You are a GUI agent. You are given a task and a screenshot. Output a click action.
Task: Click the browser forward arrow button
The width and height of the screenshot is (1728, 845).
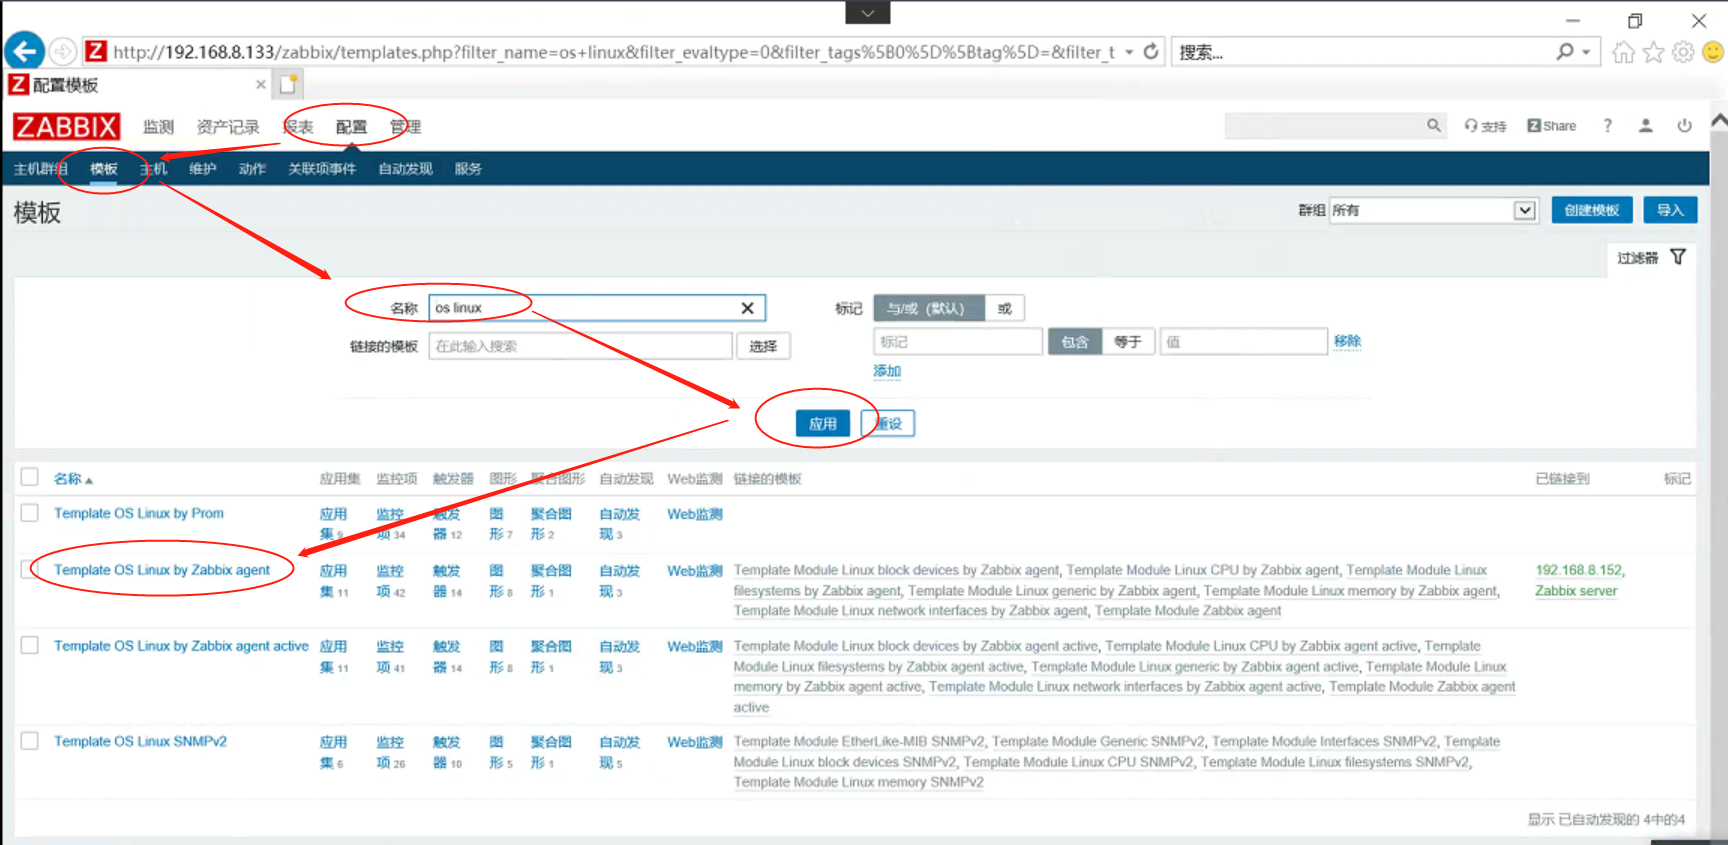pos(62,51)
